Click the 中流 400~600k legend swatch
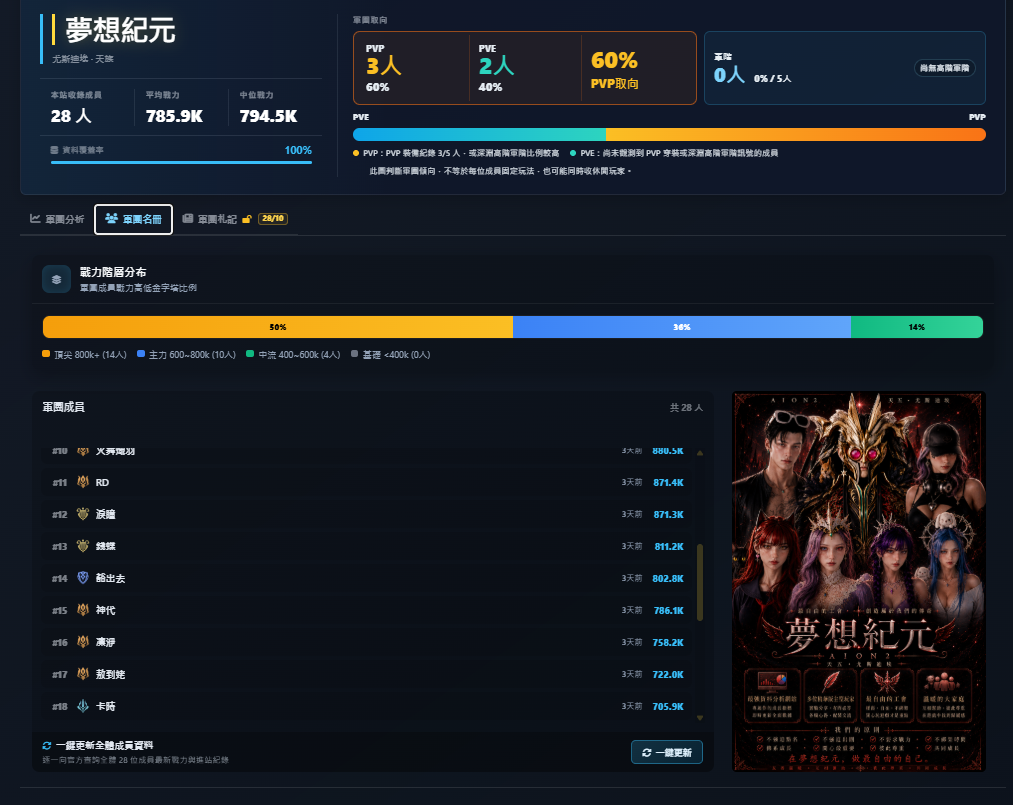 pos(250,354)
